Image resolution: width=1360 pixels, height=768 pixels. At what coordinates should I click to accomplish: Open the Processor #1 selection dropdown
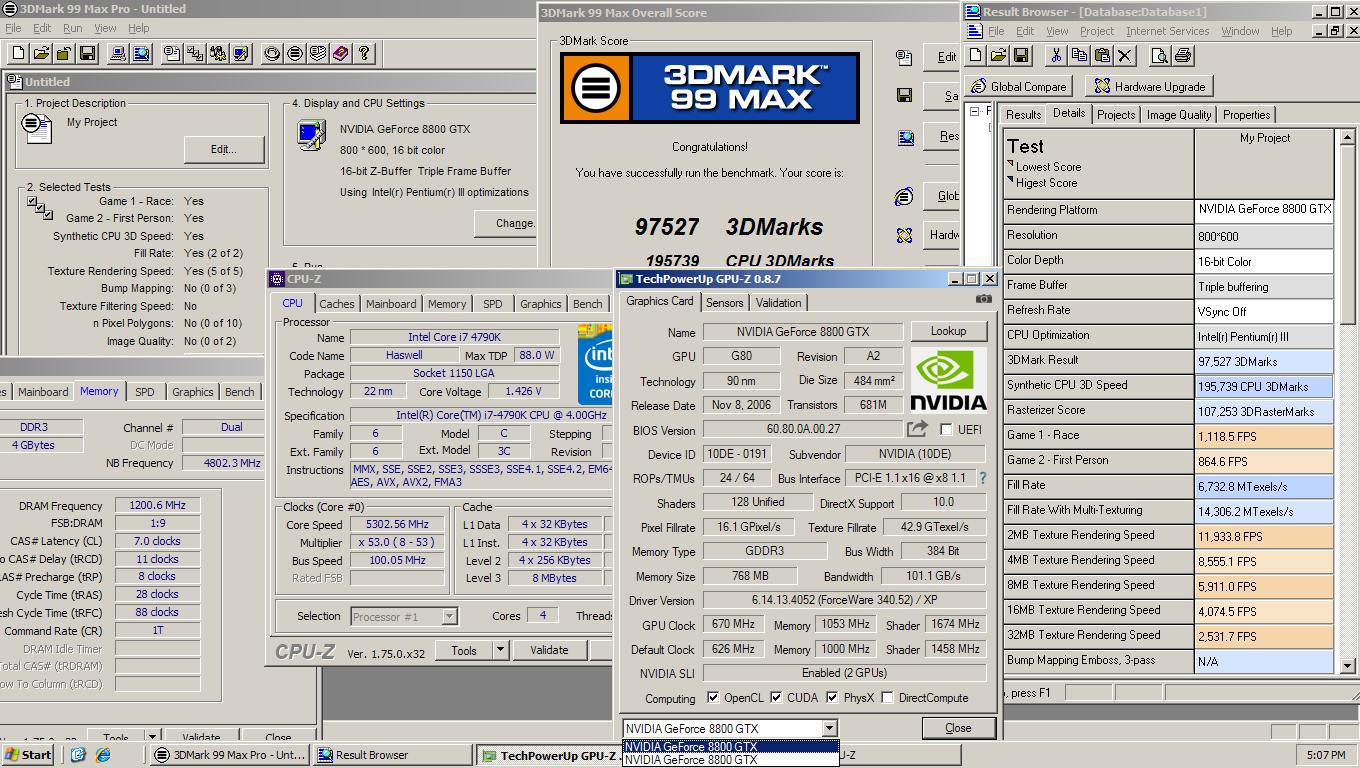click(450, 617)
